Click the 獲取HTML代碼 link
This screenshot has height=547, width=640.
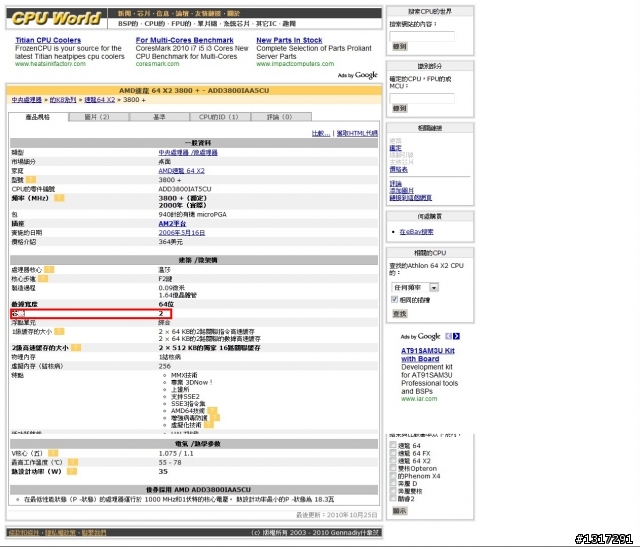[357, 133]
